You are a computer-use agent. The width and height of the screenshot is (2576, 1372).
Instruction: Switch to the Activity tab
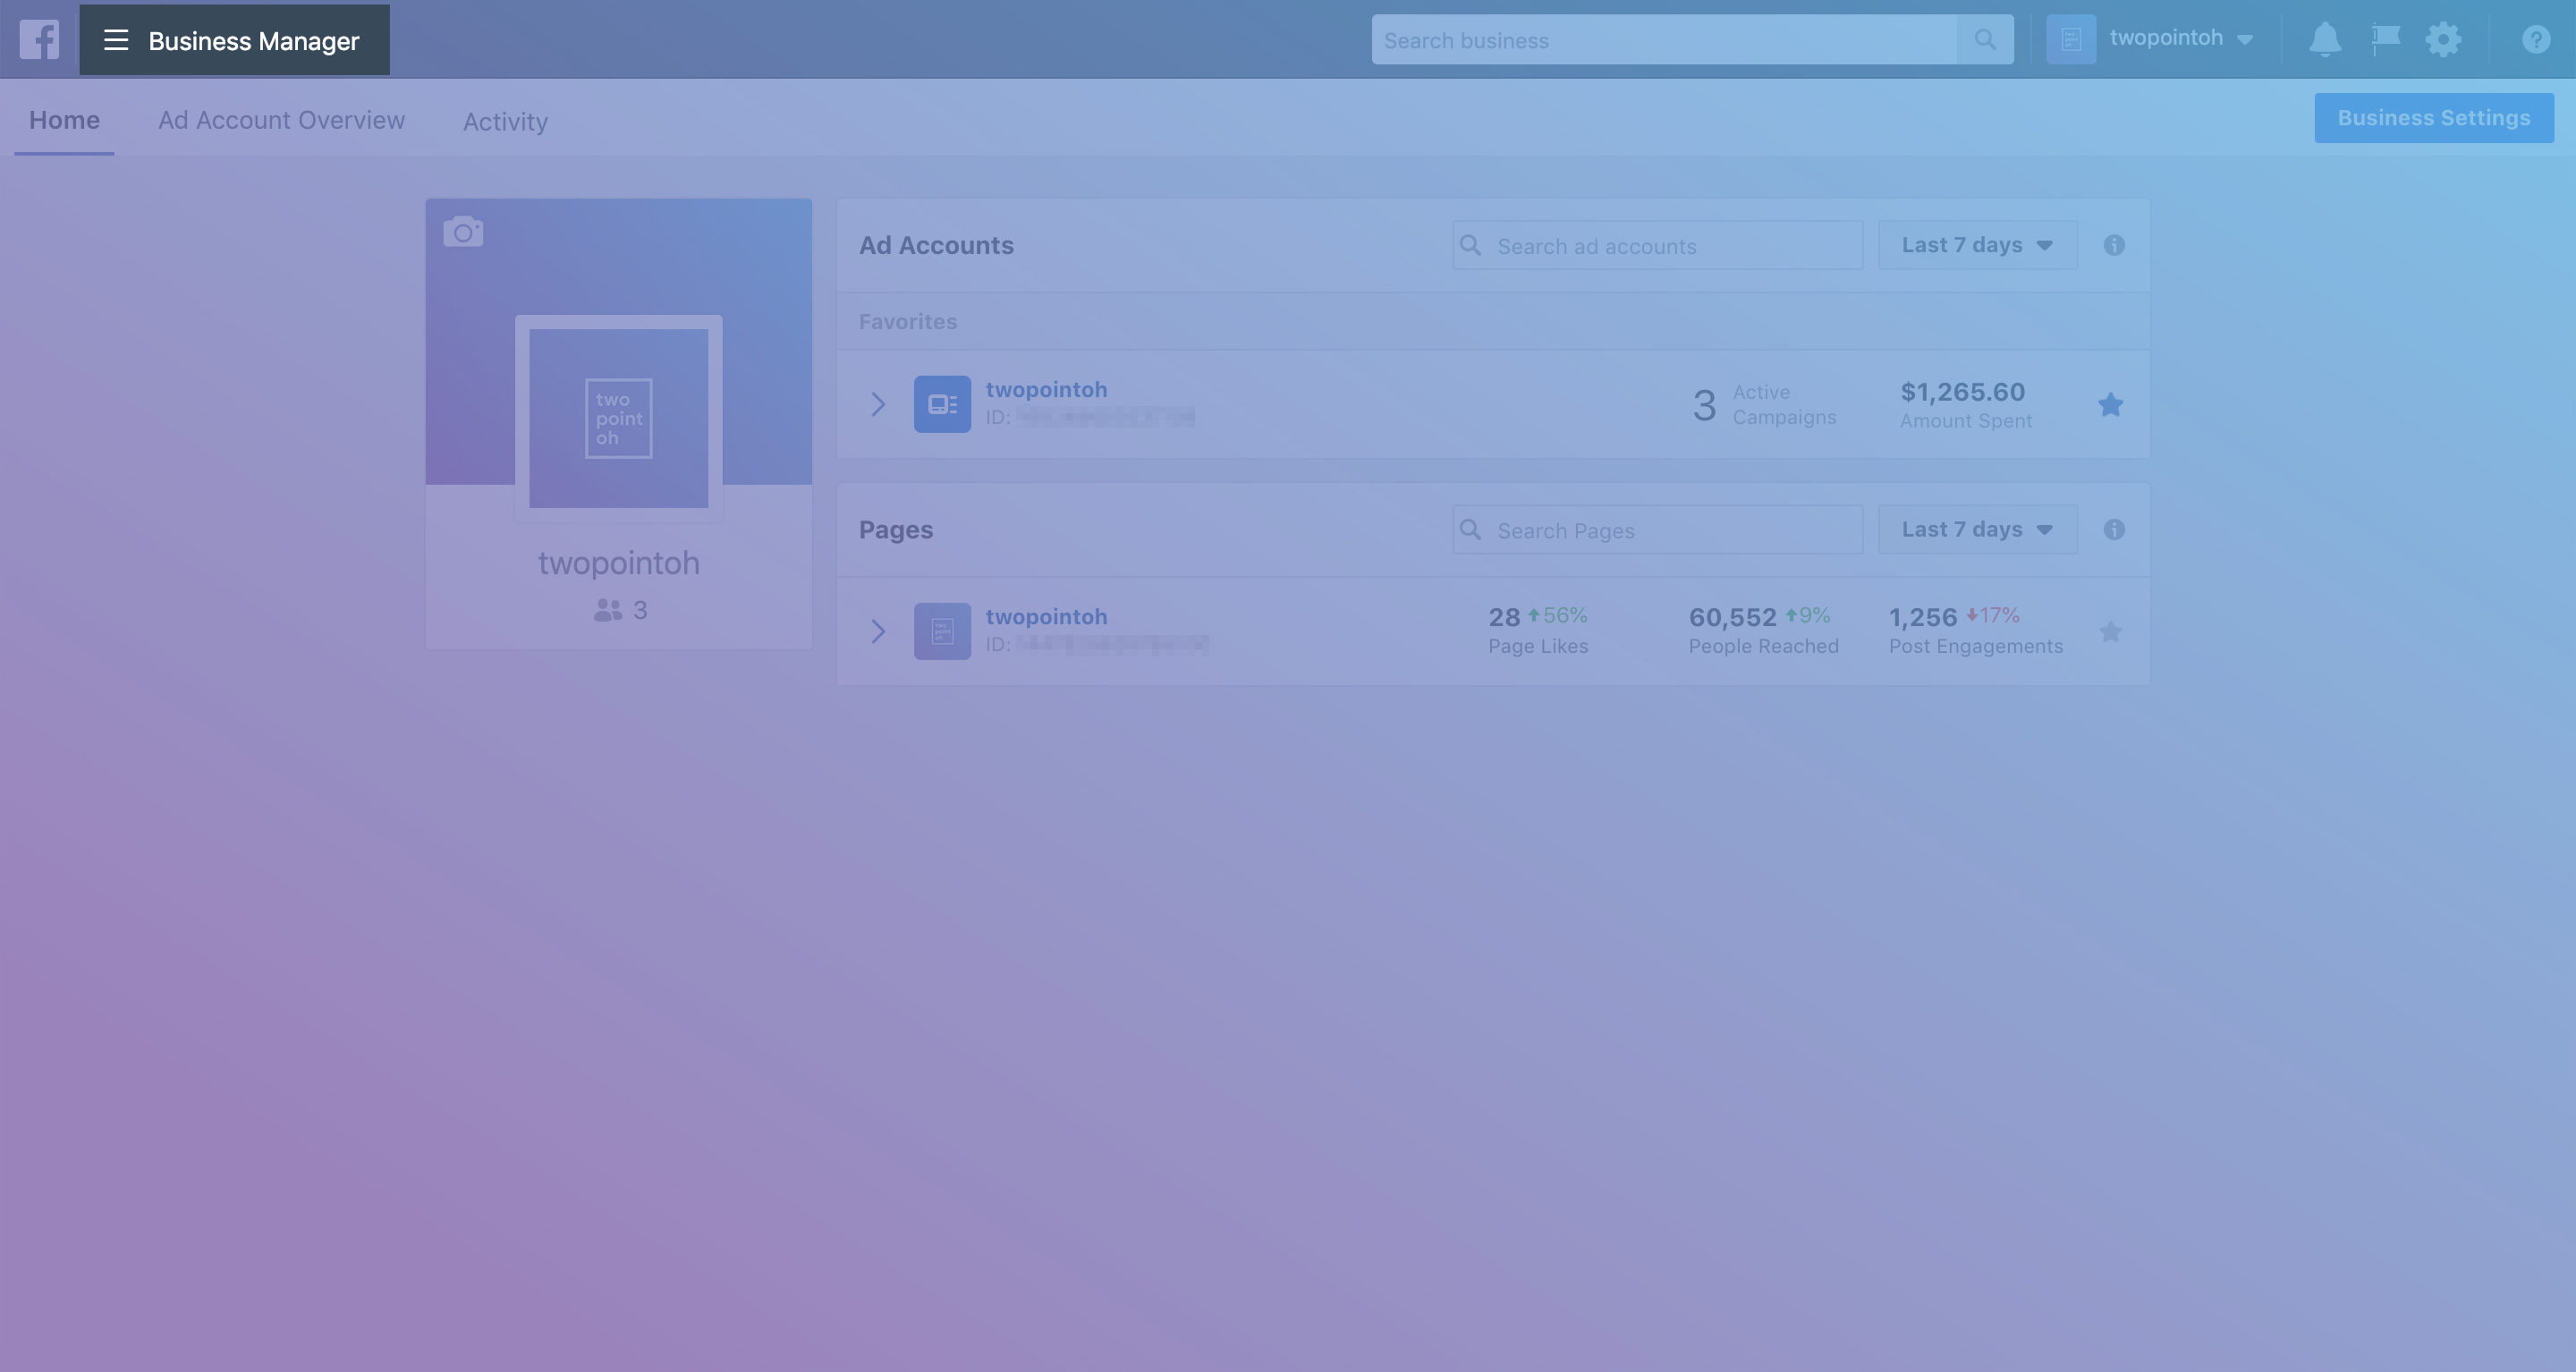pos(505,121)
